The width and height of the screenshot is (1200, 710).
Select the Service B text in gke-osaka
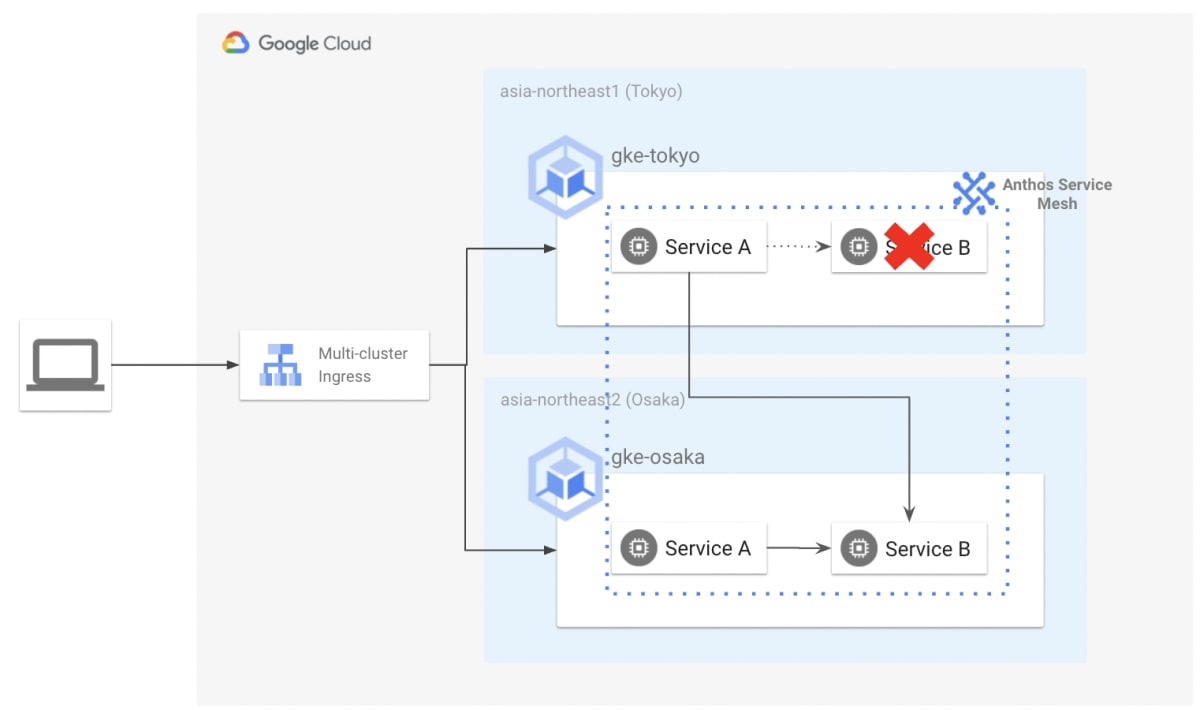[x=927, y=548]
